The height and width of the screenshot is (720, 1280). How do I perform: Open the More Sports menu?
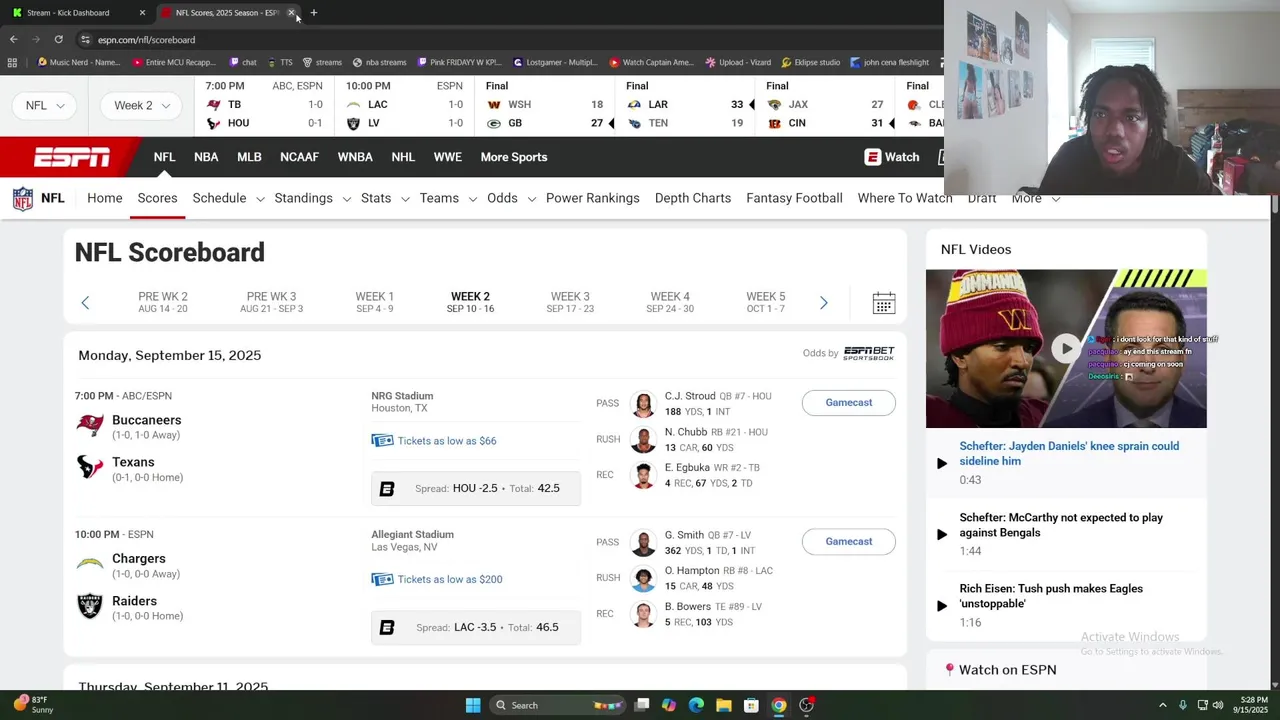[514, 157]
